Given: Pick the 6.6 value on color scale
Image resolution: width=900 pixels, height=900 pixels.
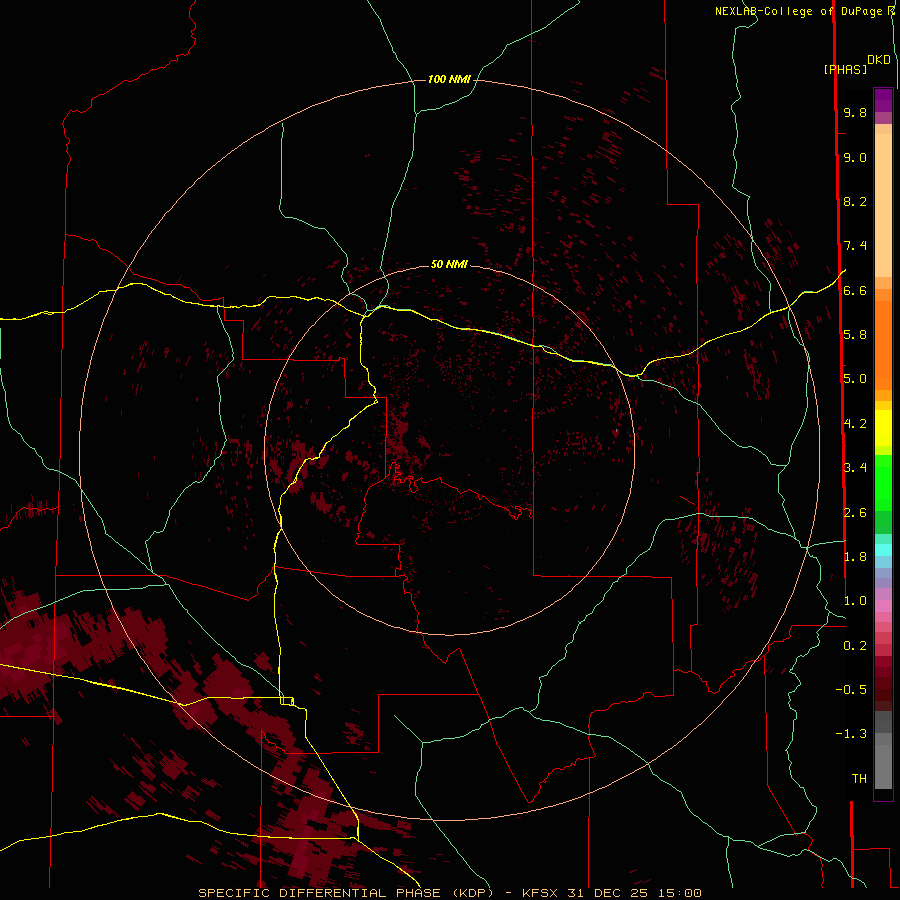Looking at the screenshot, I should [855, 290].
